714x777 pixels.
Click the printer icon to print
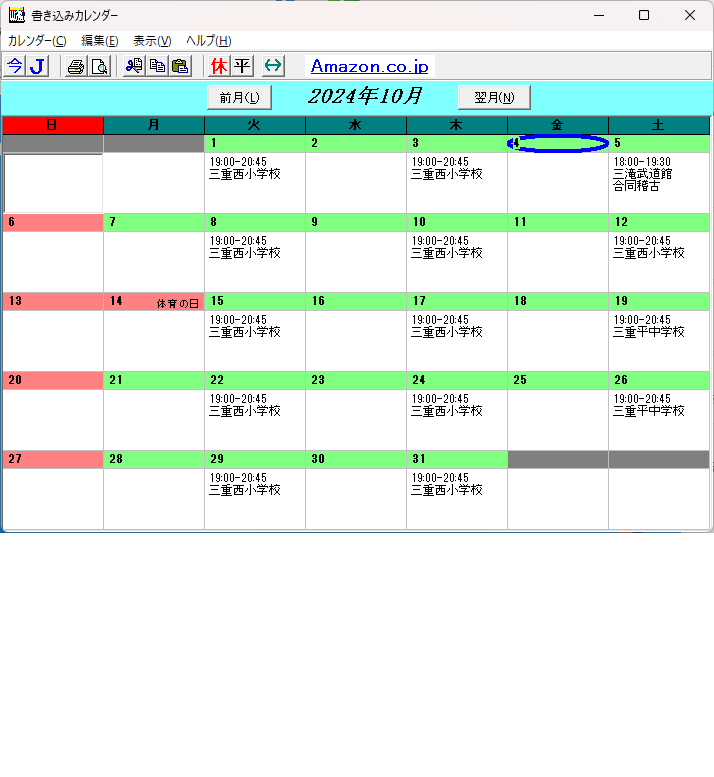(76, 66)
